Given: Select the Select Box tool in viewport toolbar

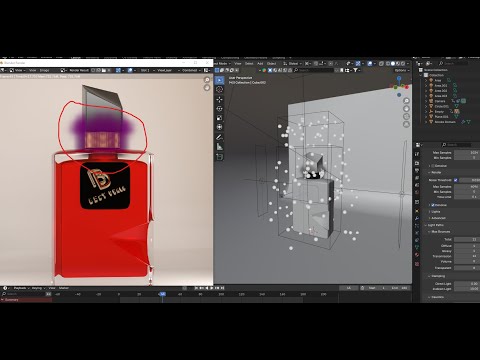Looking at the screenshot, I should click(219, 80).
